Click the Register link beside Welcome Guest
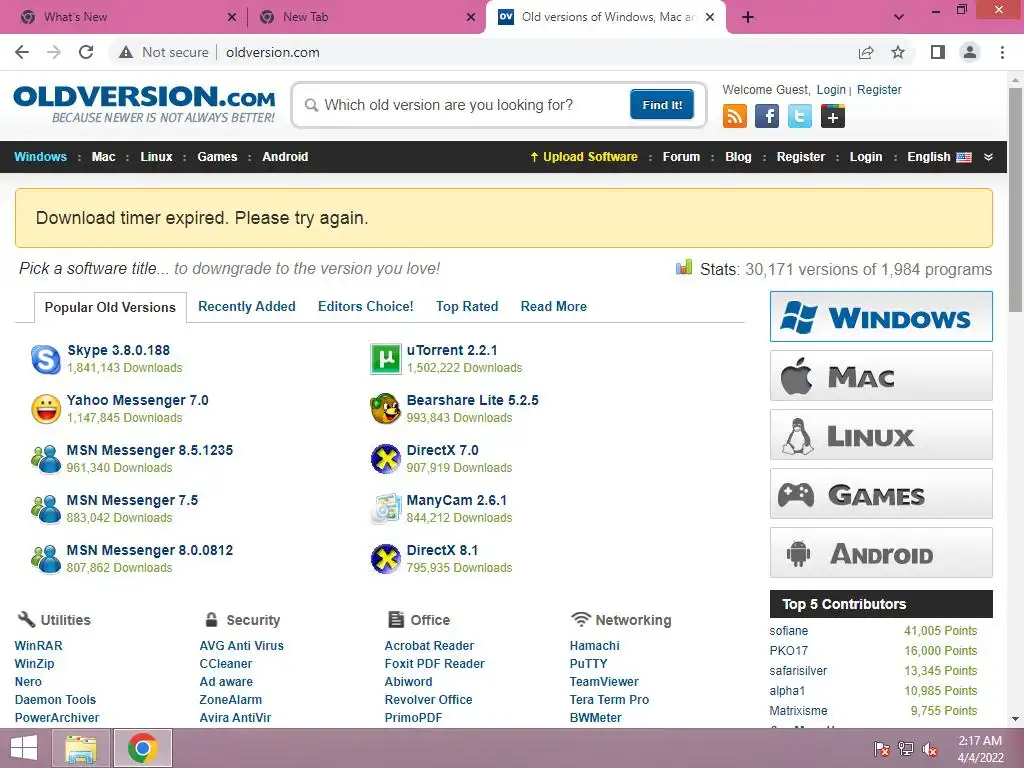1024x768 pixels. point(879,89)
